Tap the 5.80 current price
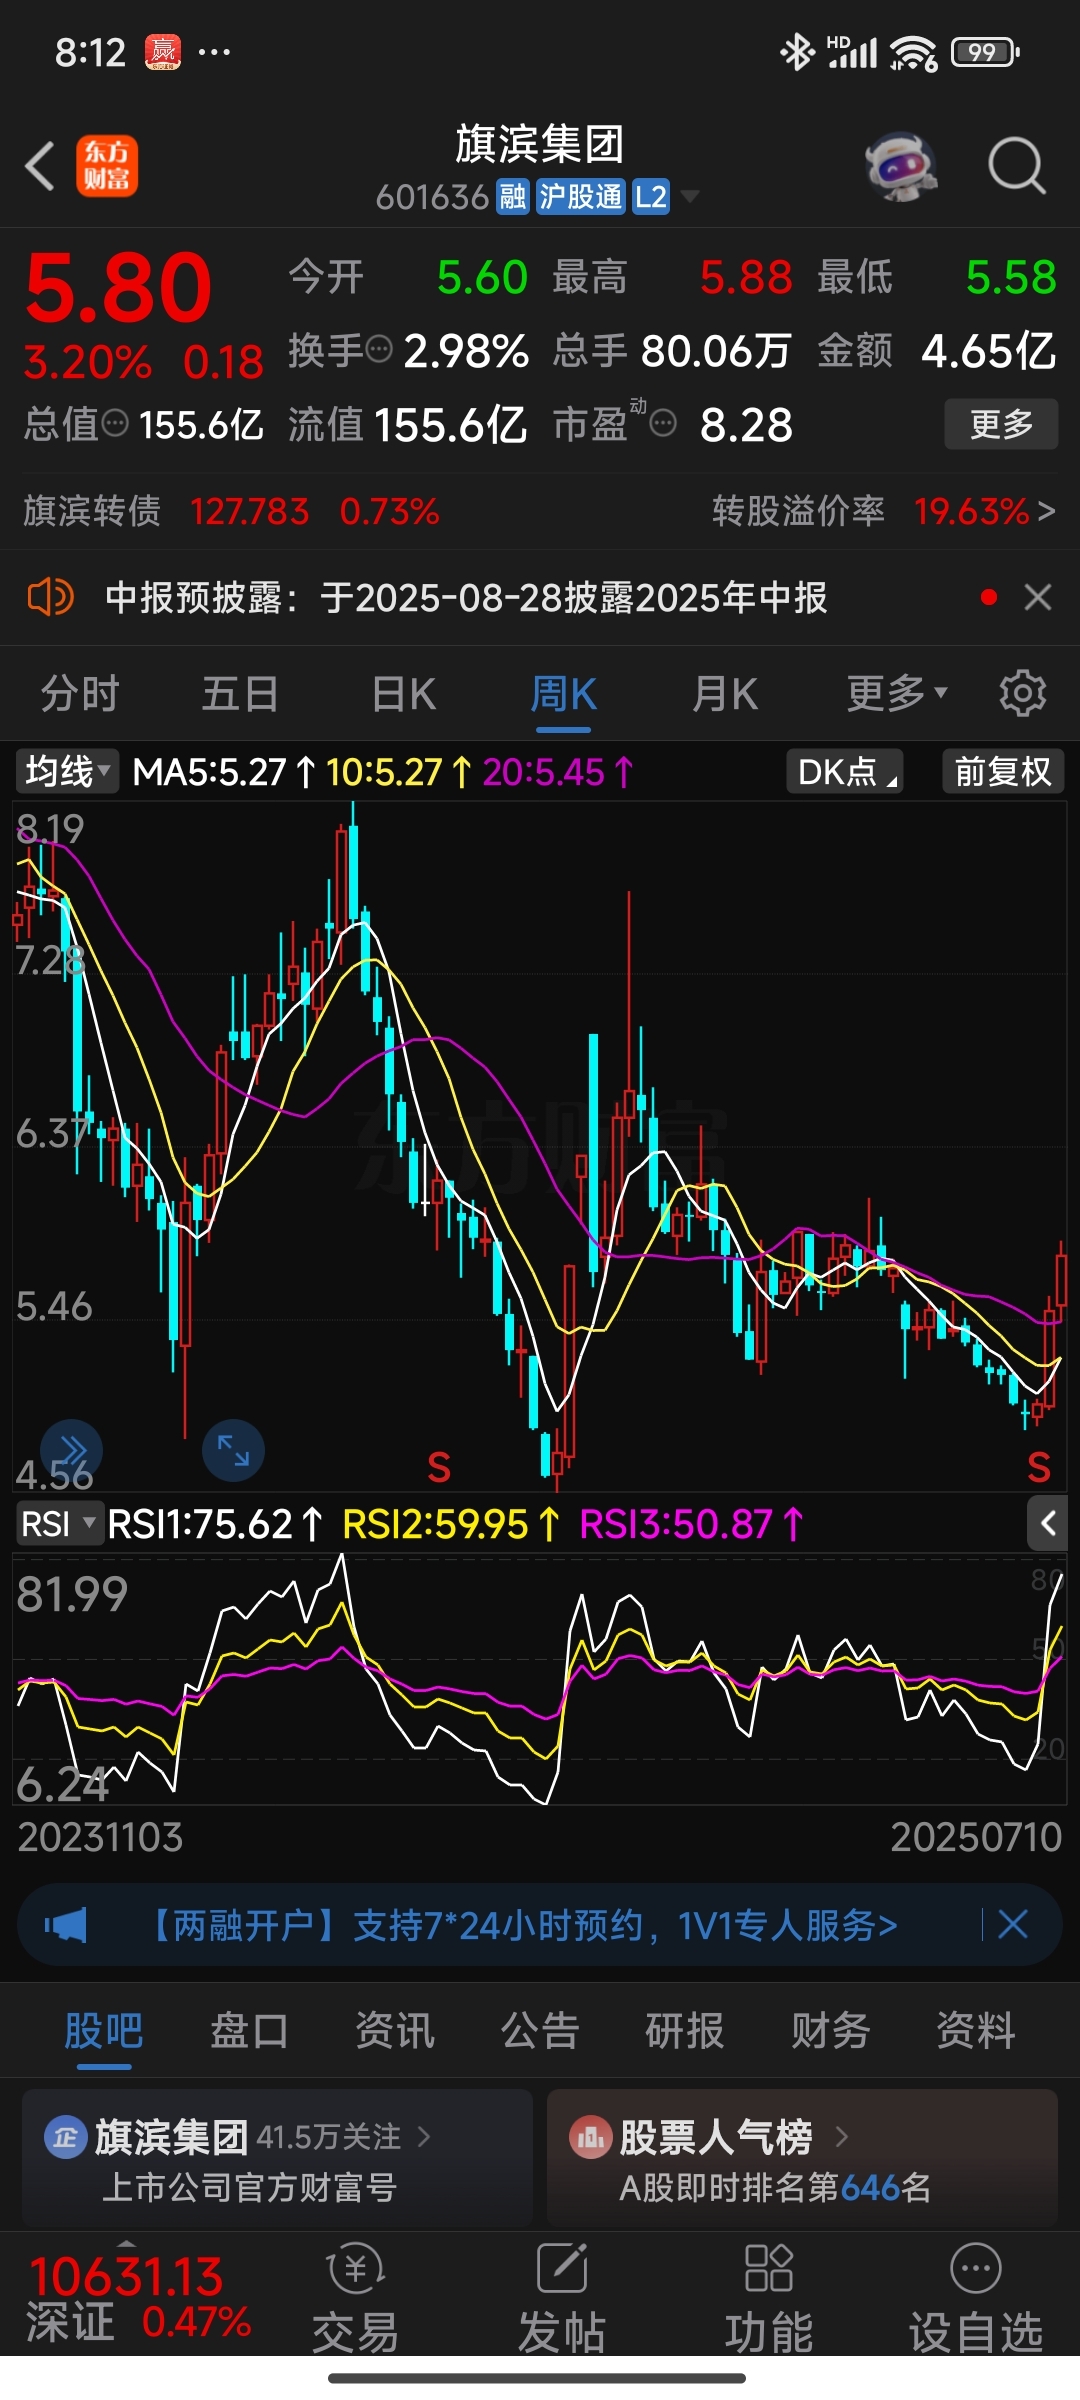The height and width of the screenshot is (2400, 1080). 118,288
